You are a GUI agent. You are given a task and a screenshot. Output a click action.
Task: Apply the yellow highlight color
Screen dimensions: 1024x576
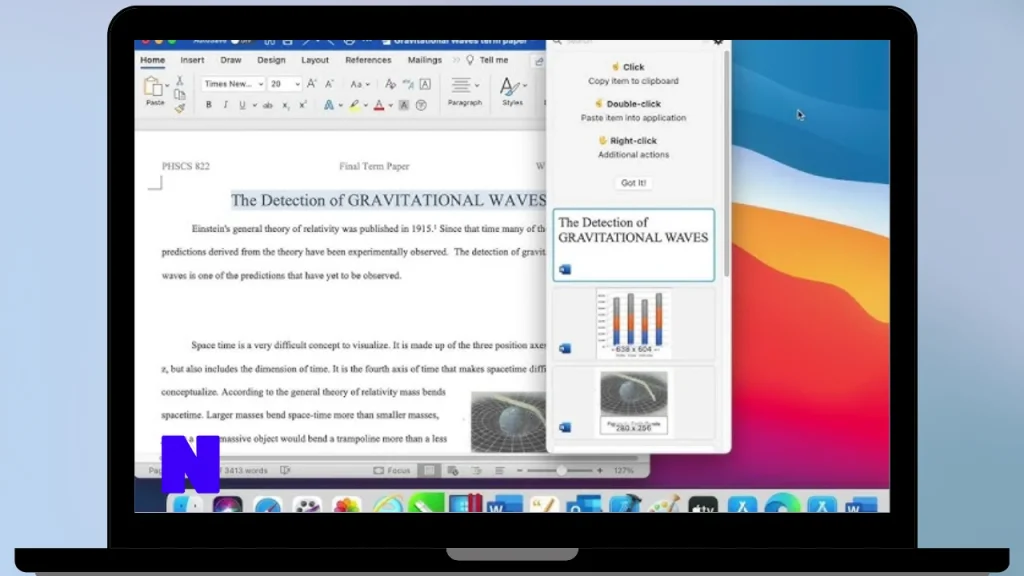[x=354, y=105]
